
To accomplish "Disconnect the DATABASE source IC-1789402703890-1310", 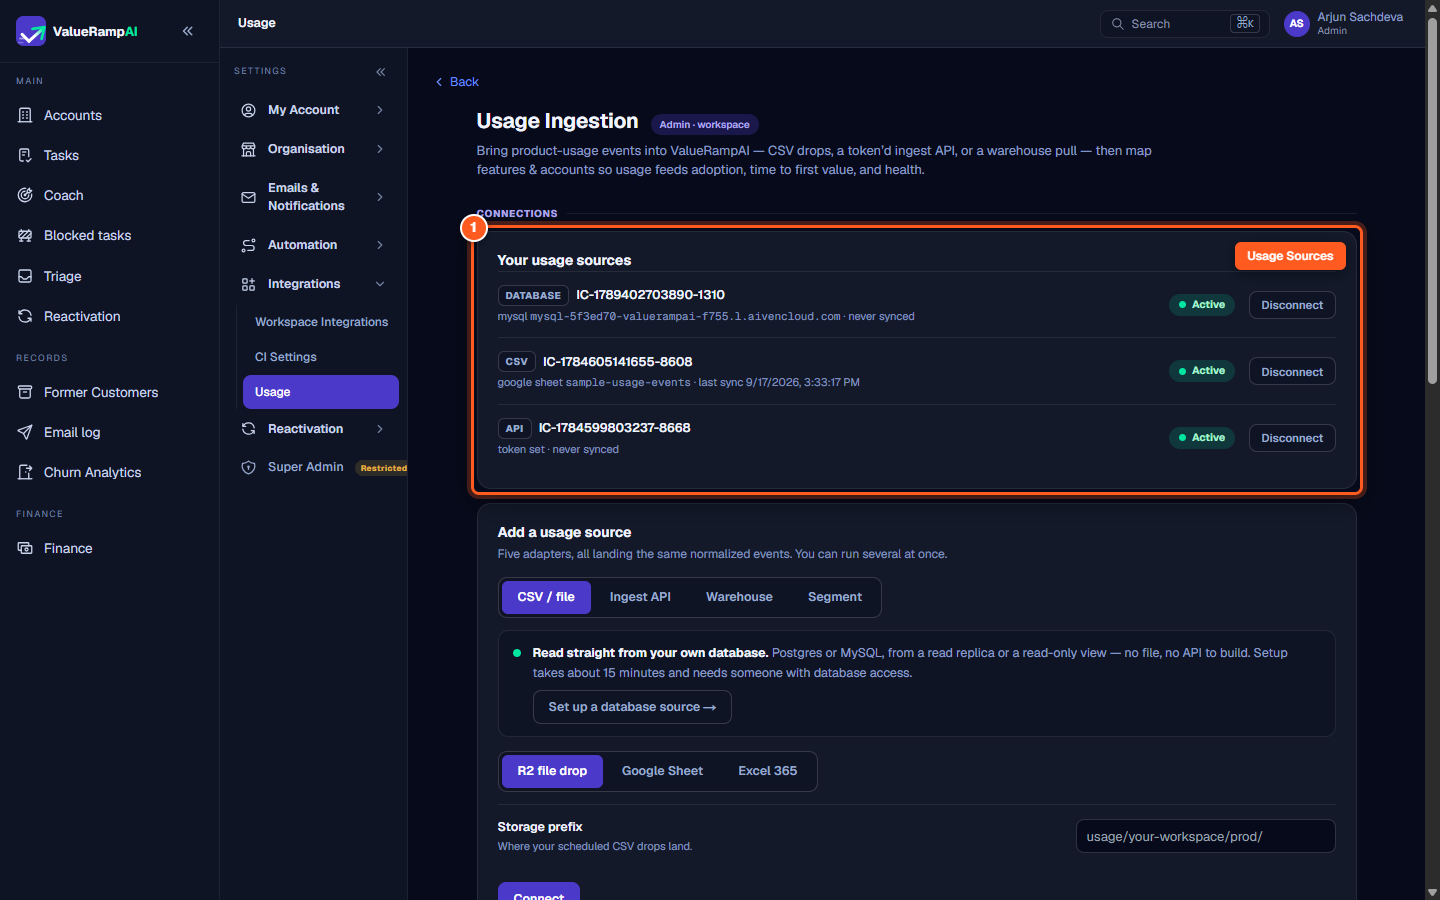I will tap(1292, 305).
